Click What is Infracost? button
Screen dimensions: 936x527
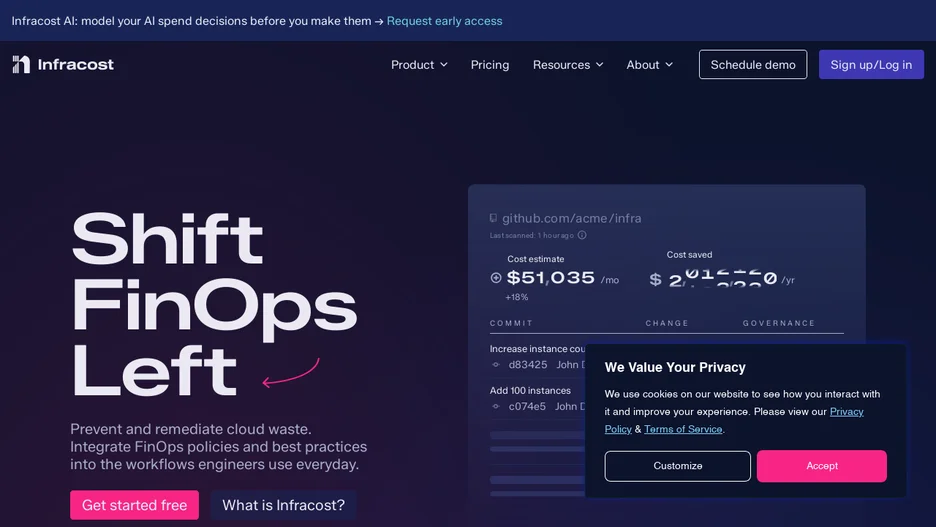pos(284,505)
